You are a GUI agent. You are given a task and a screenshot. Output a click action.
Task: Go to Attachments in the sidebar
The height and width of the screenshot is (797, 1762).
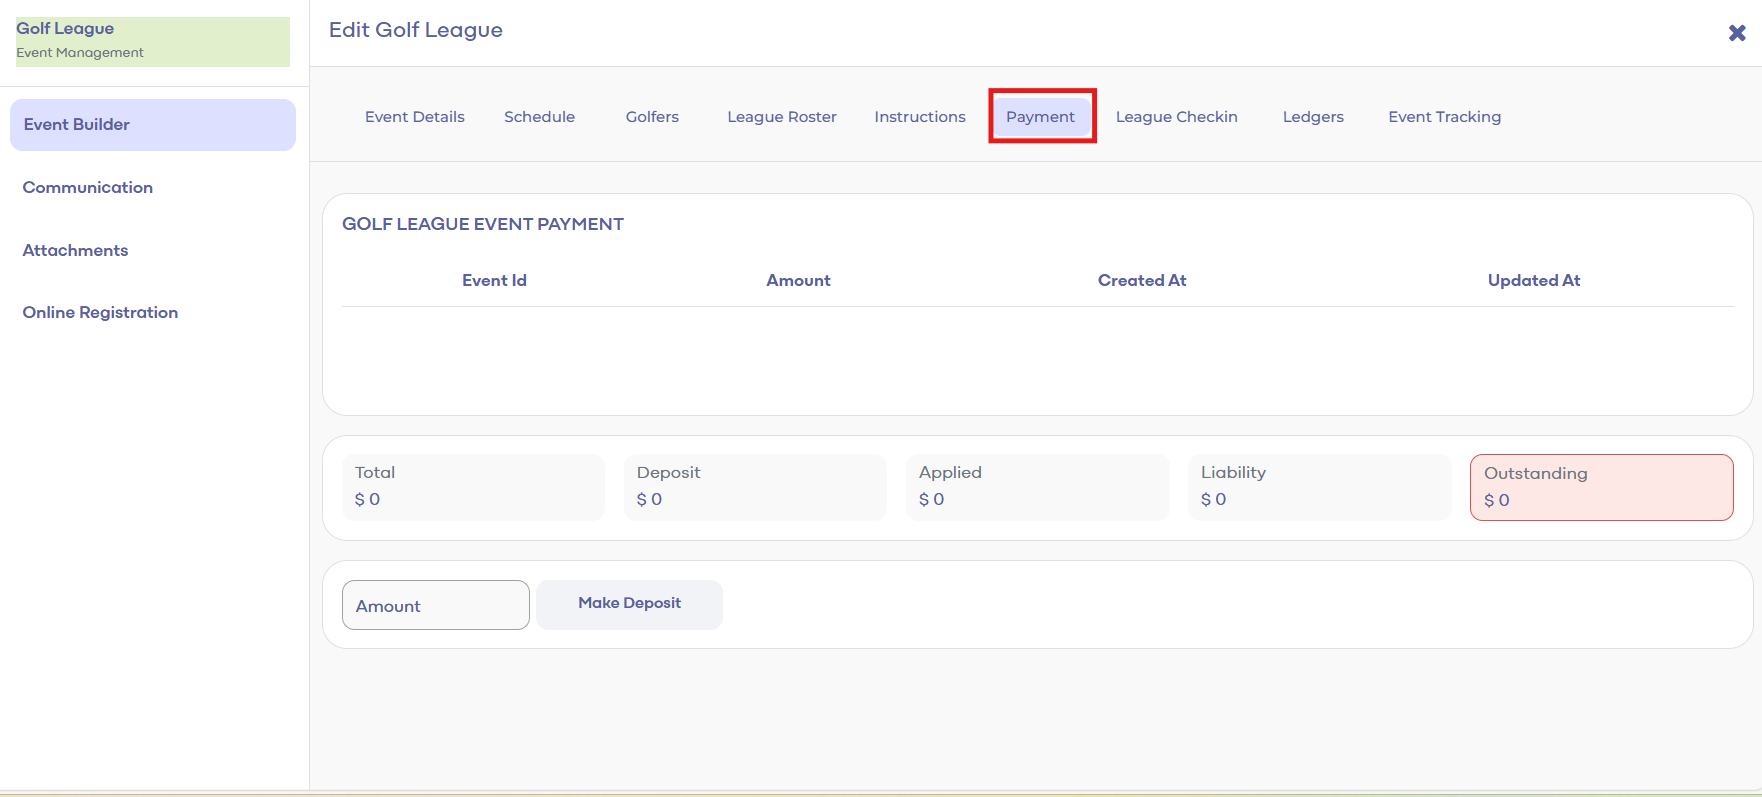(x=76, y=251)
